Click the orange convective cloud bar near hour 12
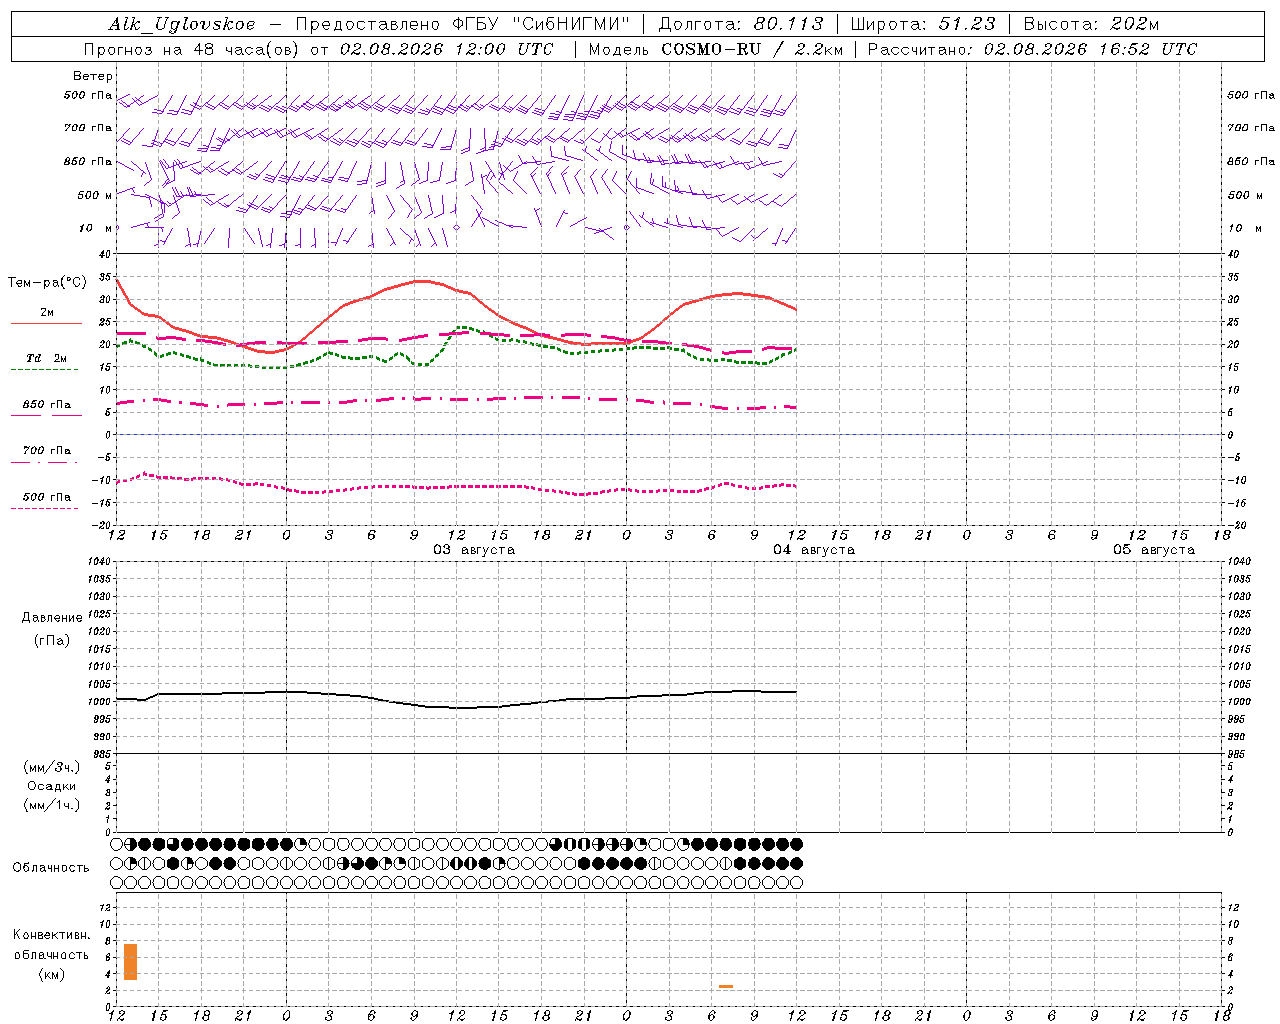The height and width of the screenshot is (1024, 1280). pos(130,961)
